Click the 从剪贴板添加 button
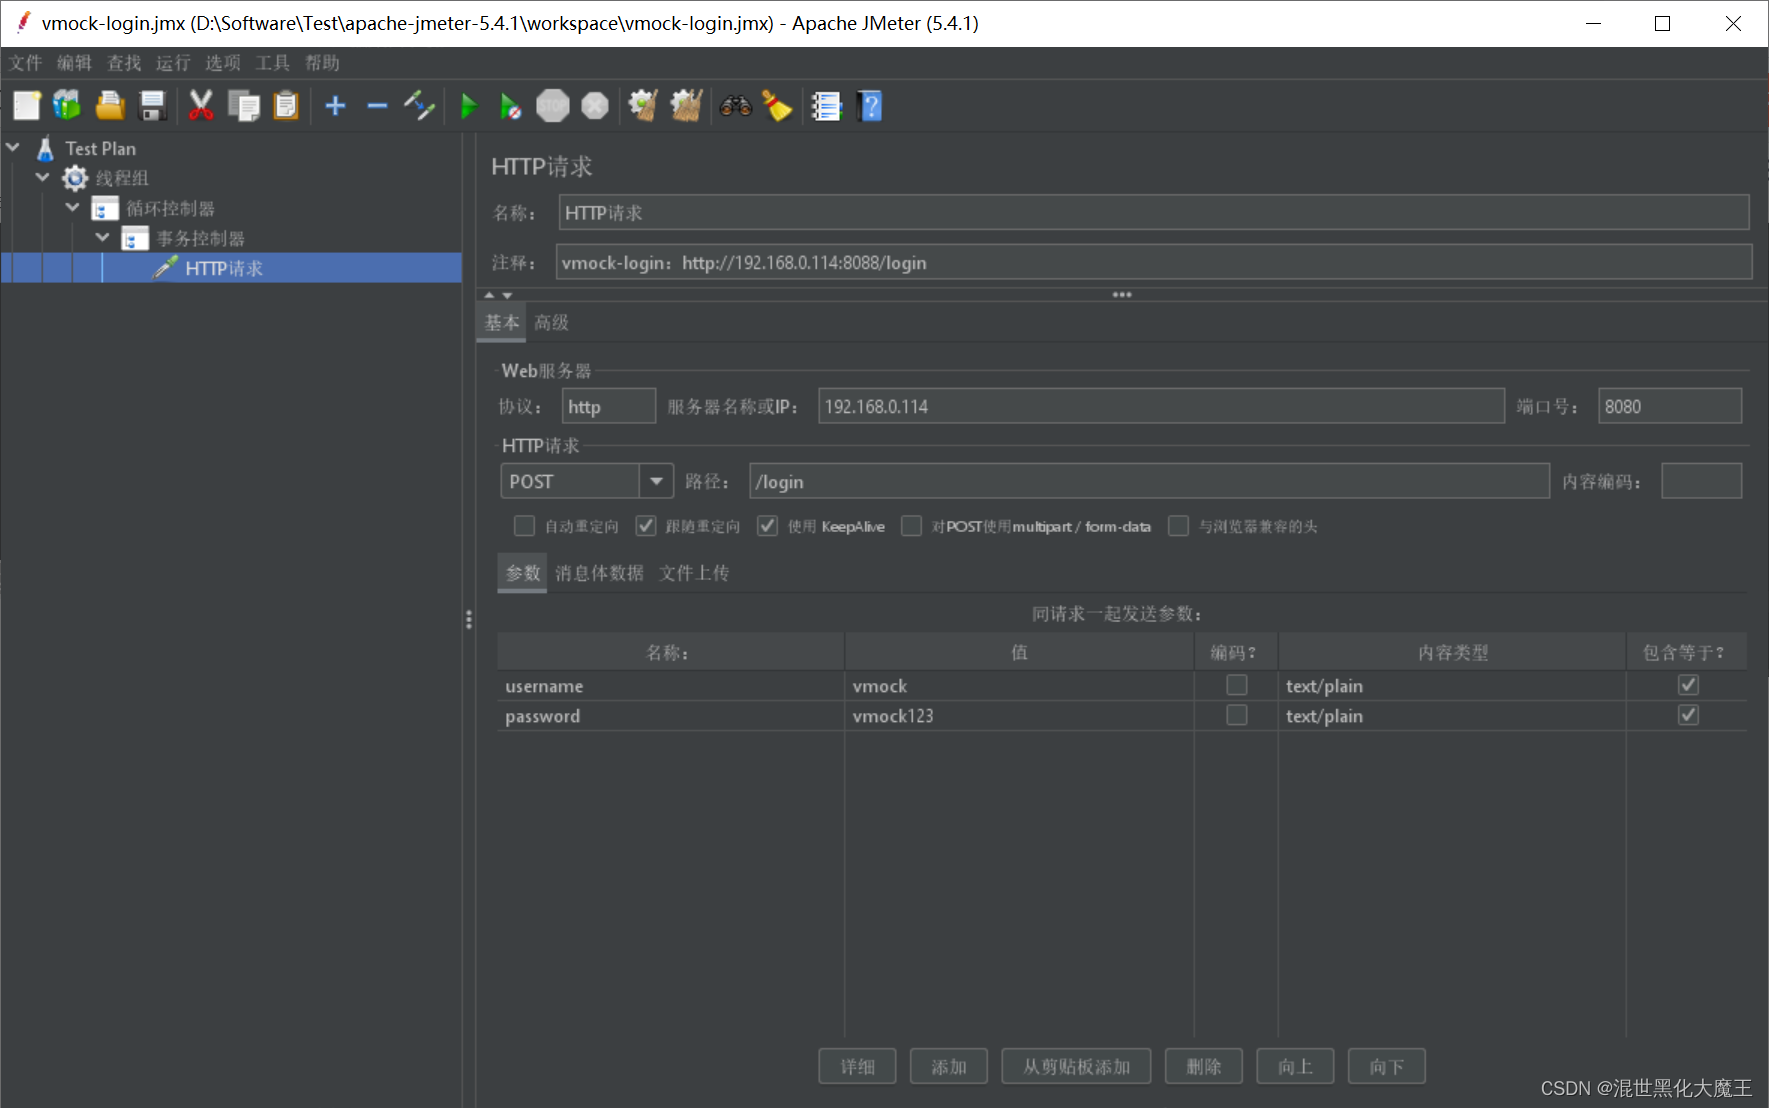The width and height of the screenshot is (1769, 1108). click(x=1076, y=1066)
